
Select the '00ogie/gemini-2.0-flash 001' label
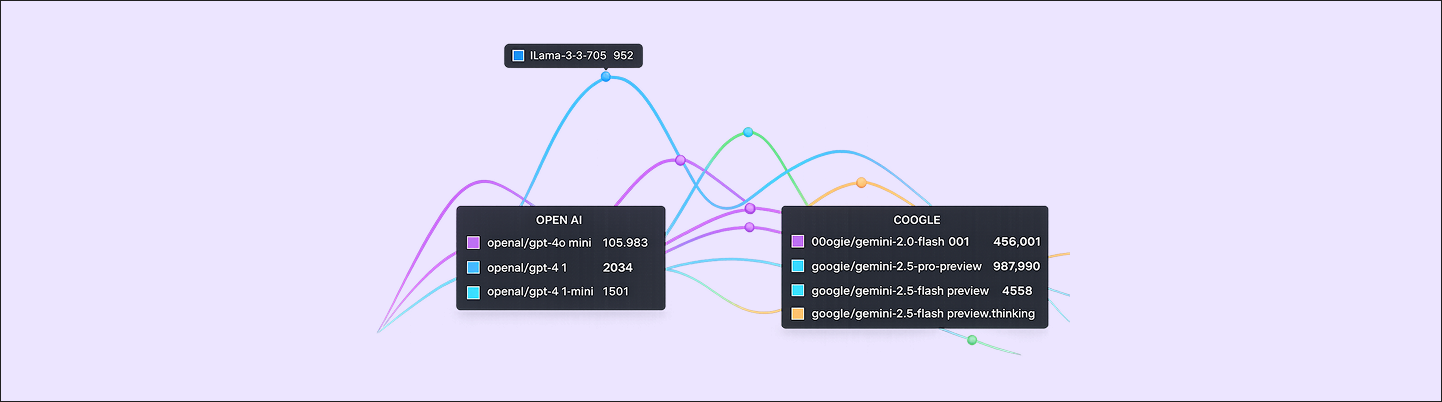point(891,241)
